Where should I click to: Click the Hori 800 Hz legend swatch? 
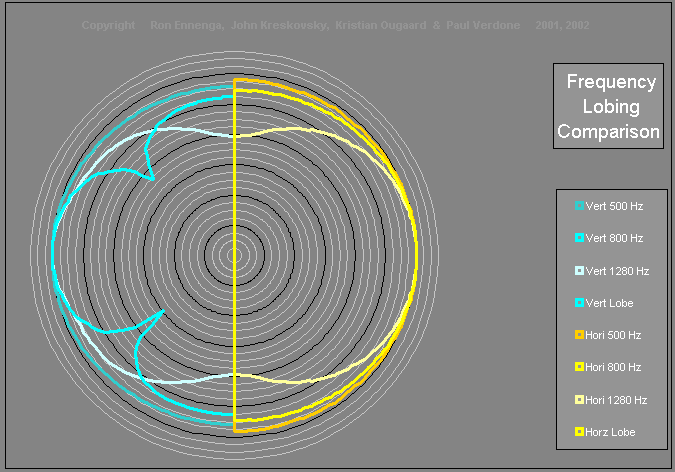(579, 367)
